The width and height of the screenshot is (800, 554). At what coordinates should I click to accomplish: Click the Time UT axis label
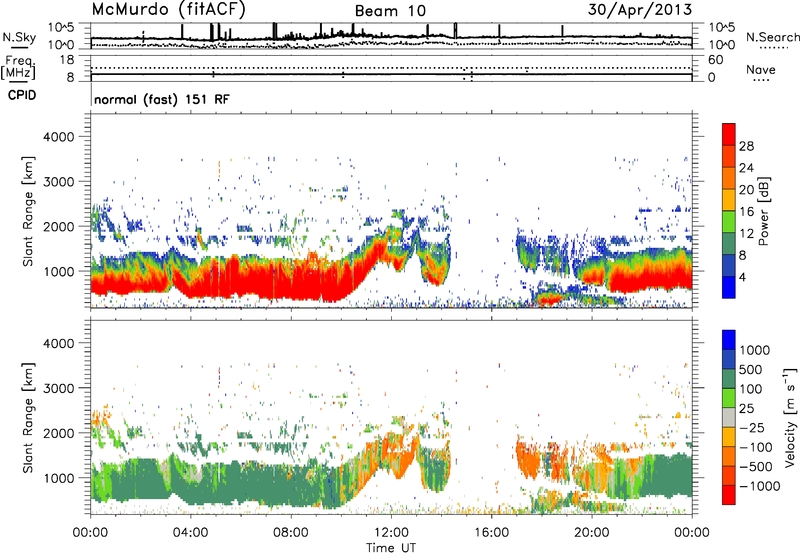click(391, 548)
